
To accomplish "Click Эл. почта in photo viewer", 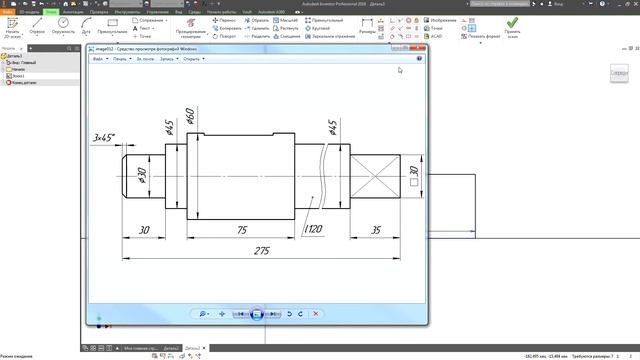I will [x=145, y=59].
